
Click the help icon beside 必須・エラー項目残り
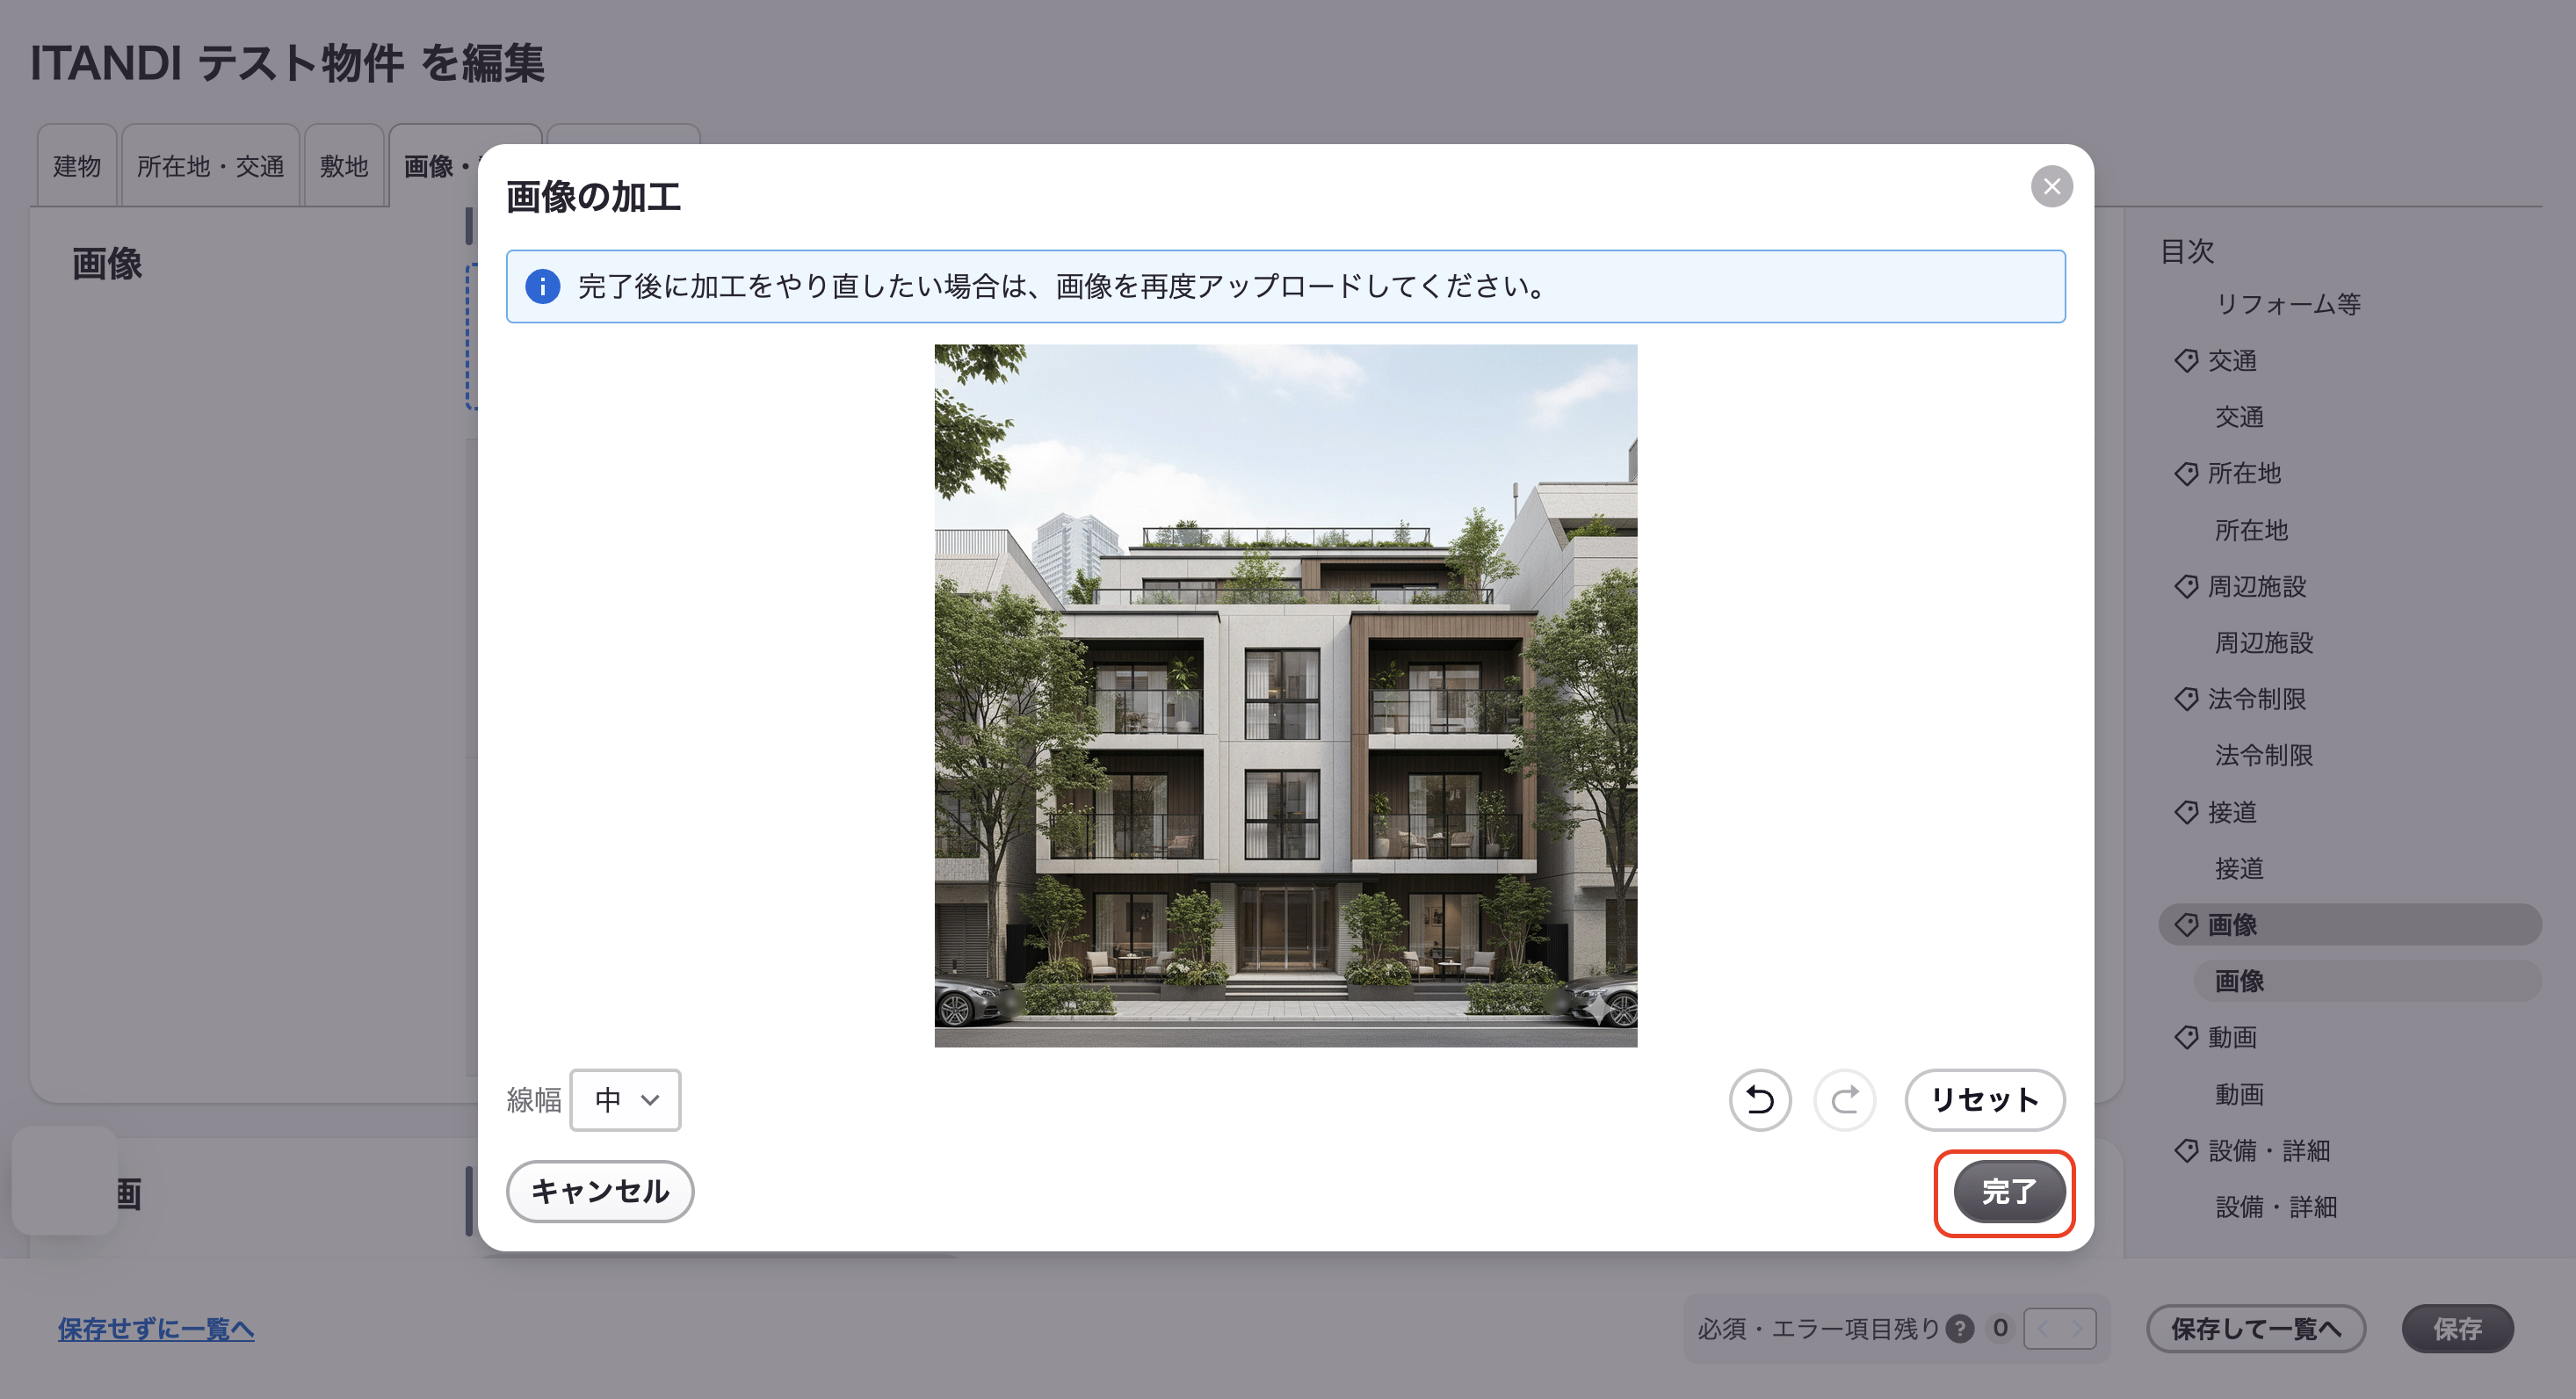(x=1960, y=1328)
